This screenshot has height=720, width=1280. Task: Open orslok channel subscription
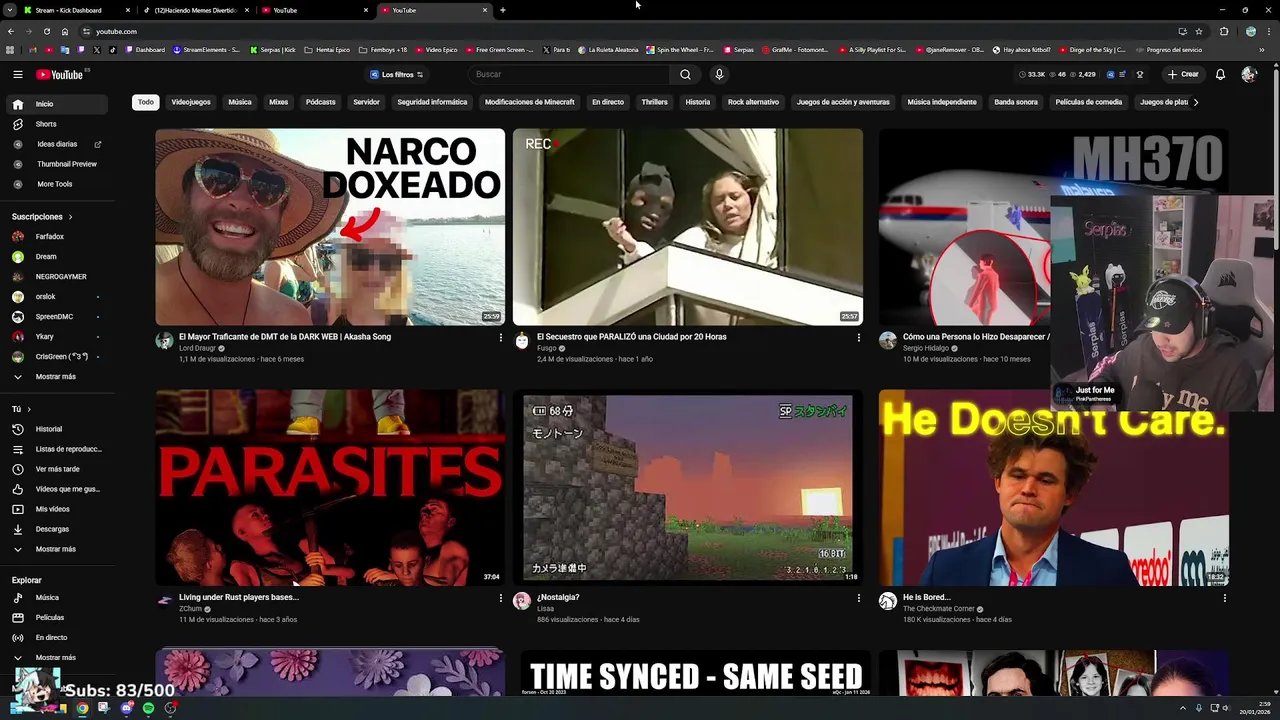(56, 297)
